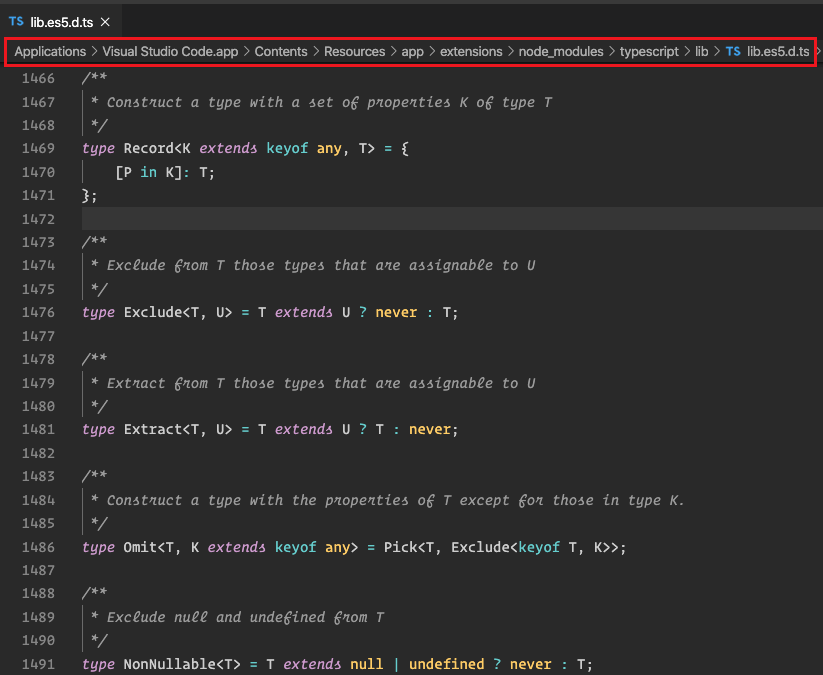Click 'keyof' keyword on line 1469
This screenshot has height=675, width=823.
click(x=287, y=149)
